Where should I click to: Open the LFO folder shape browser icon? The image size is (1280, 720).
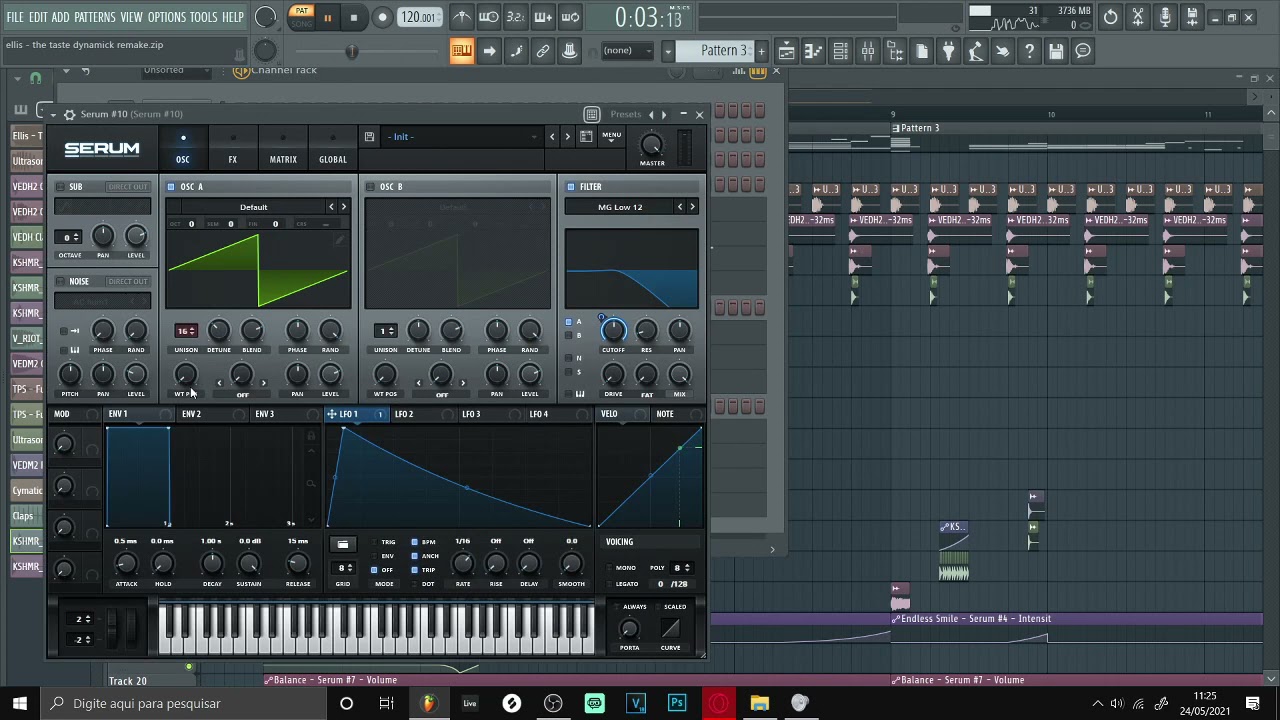(x=343, y=544)
